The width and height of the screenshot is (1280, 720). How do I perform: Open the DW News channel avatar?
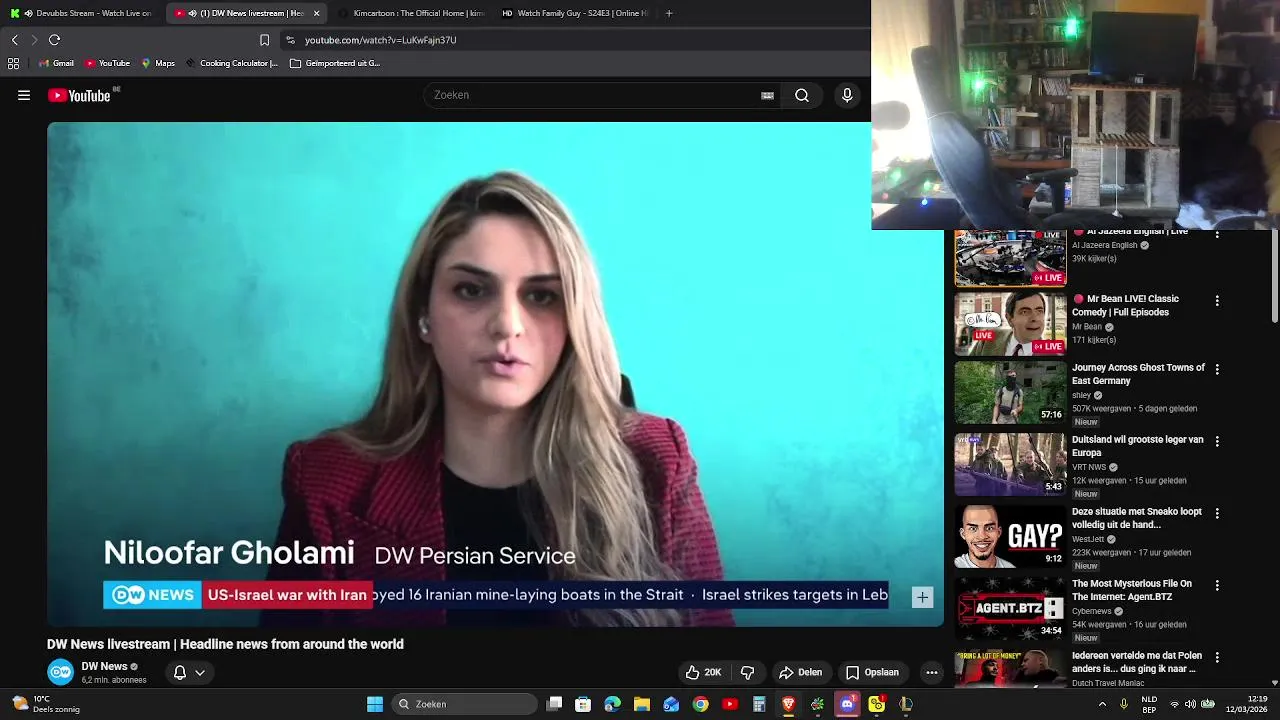pyautogui.click(x=61, y=672)
